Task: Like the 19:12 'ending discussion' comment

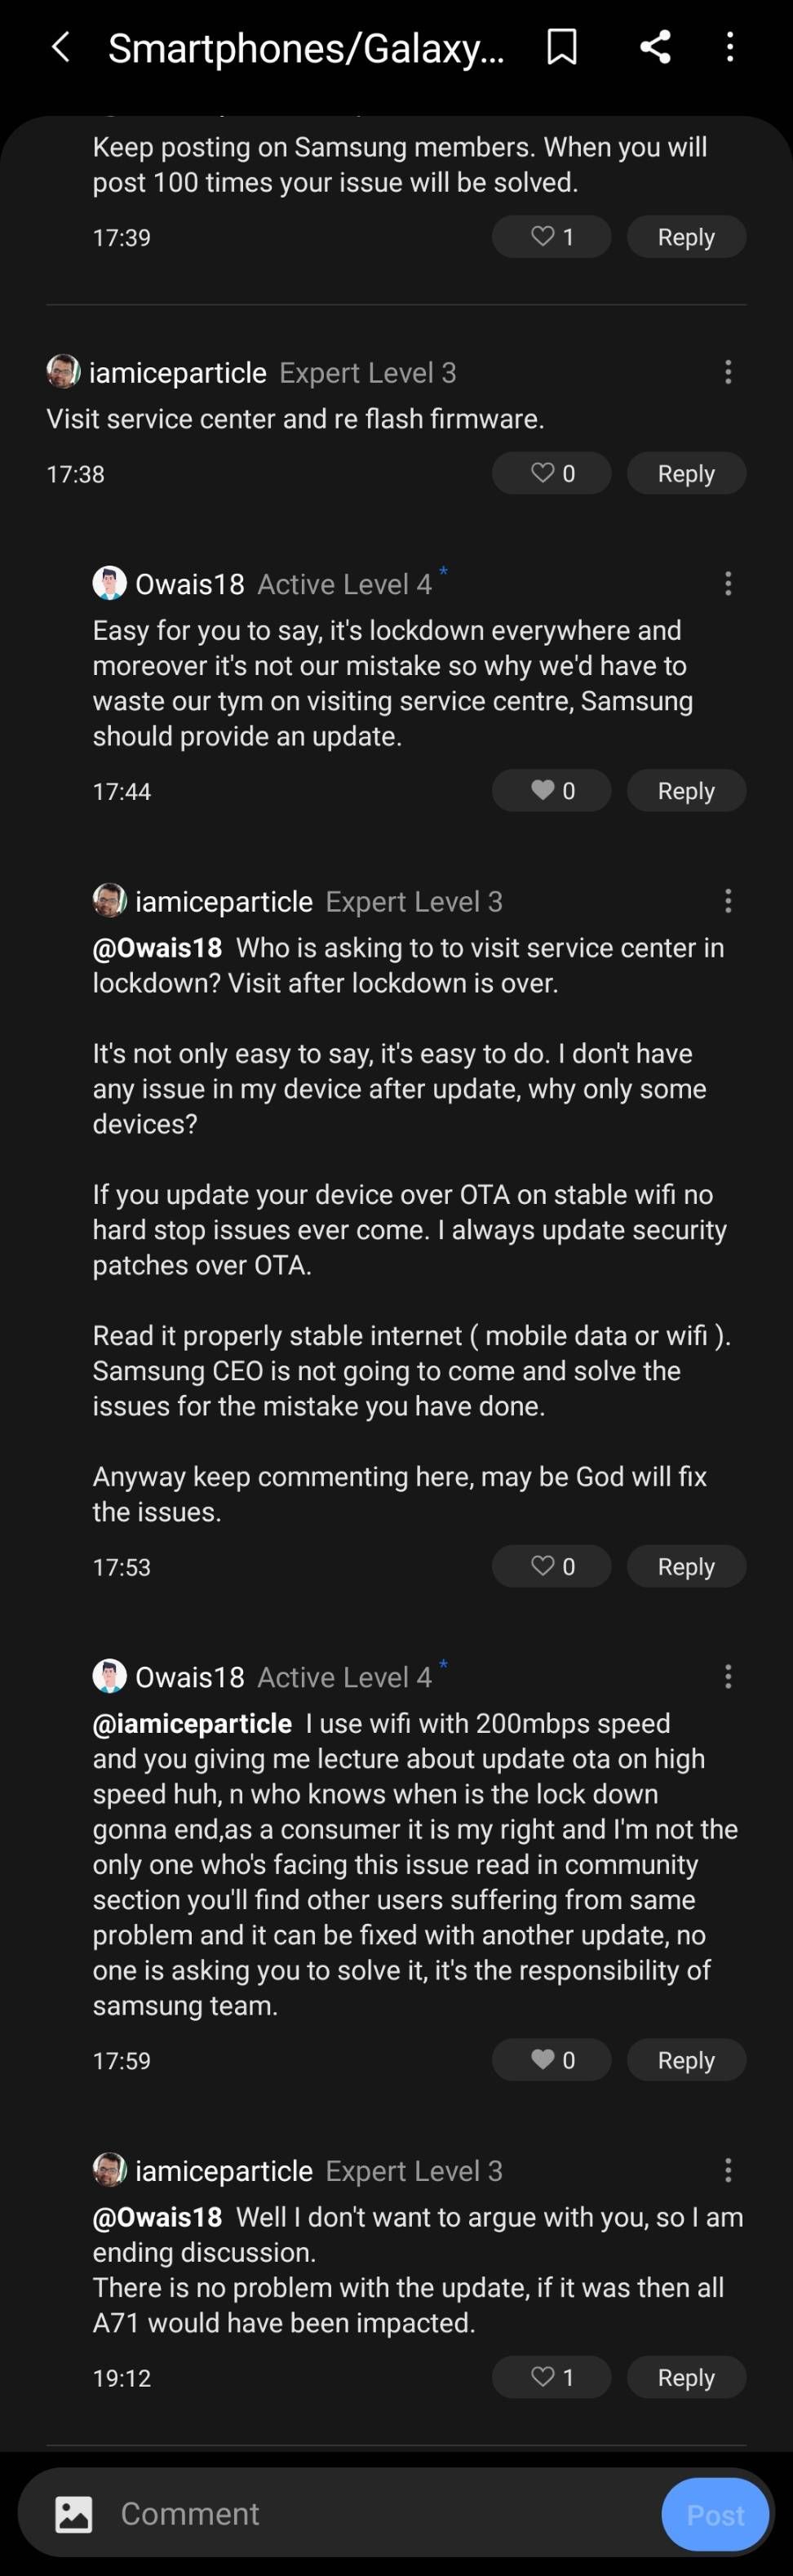Action: (551, 2377)
